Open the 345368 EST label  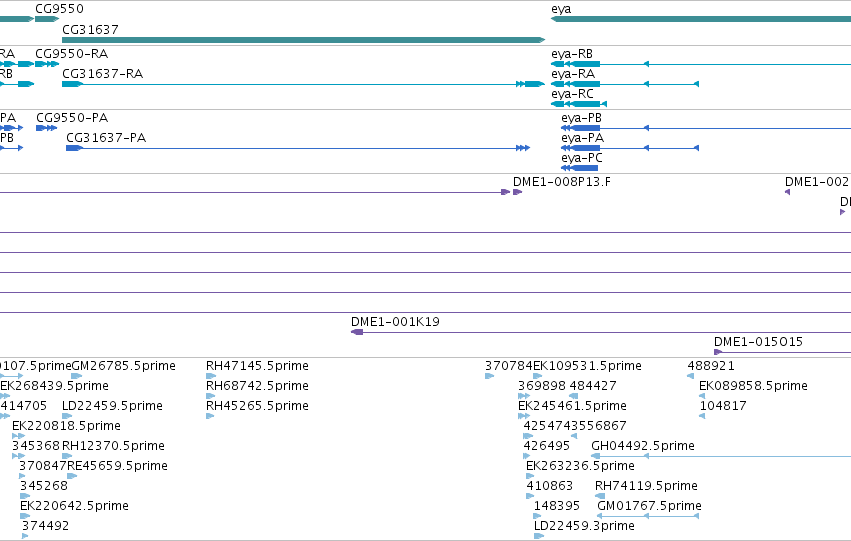tap(36, 446)
